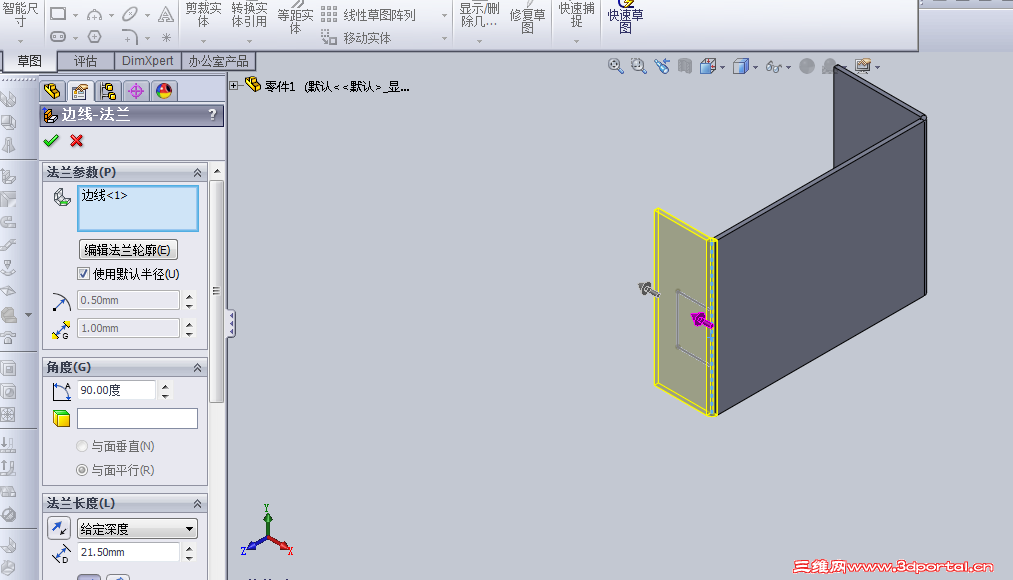Select 与面垂直 radio option
Image resolution: width=1013 pixels, height=580 pixels.
(x=82, y=446)
